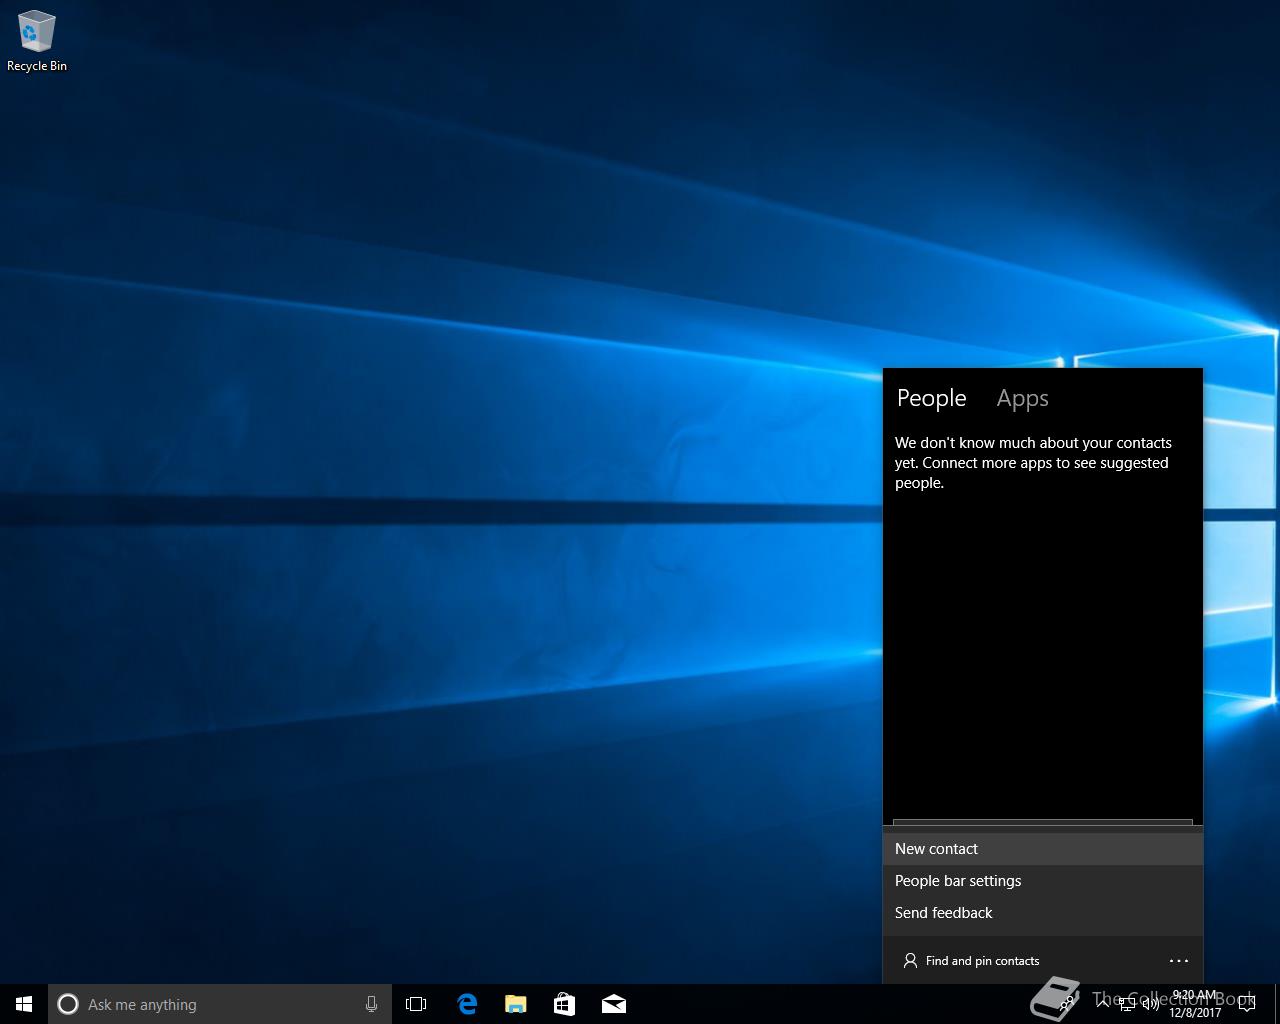Switch to the Apps tab
Screen dimensions: 1280x1024
tap(1022, 398)
